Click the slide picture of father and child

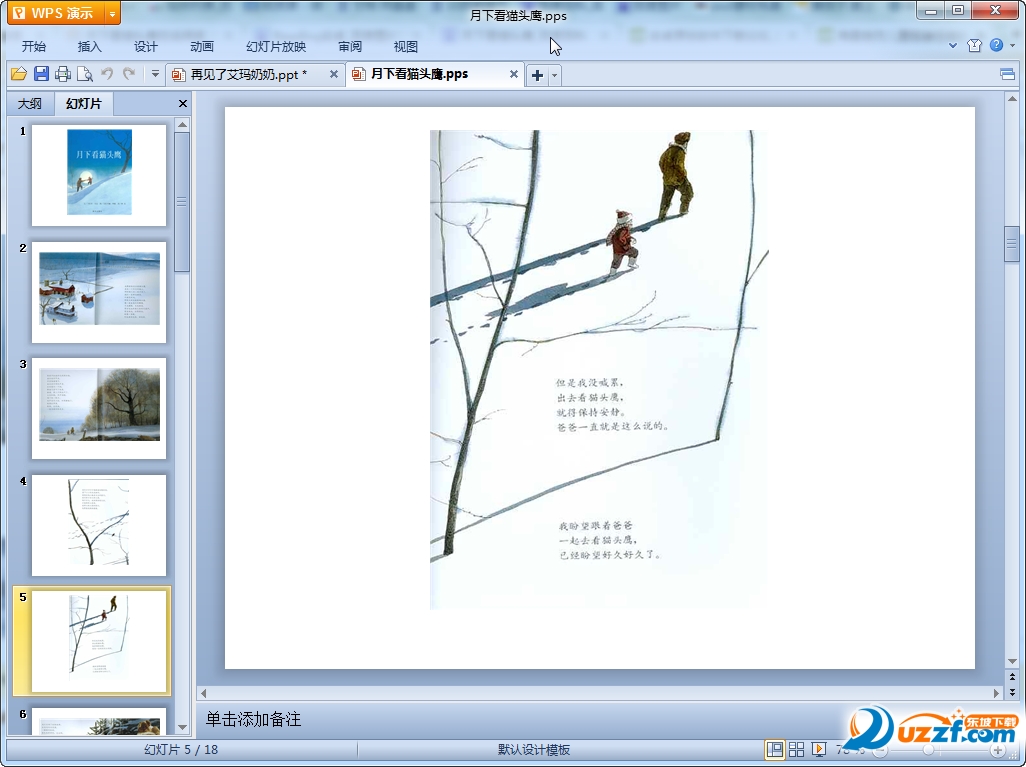[599, 370]
